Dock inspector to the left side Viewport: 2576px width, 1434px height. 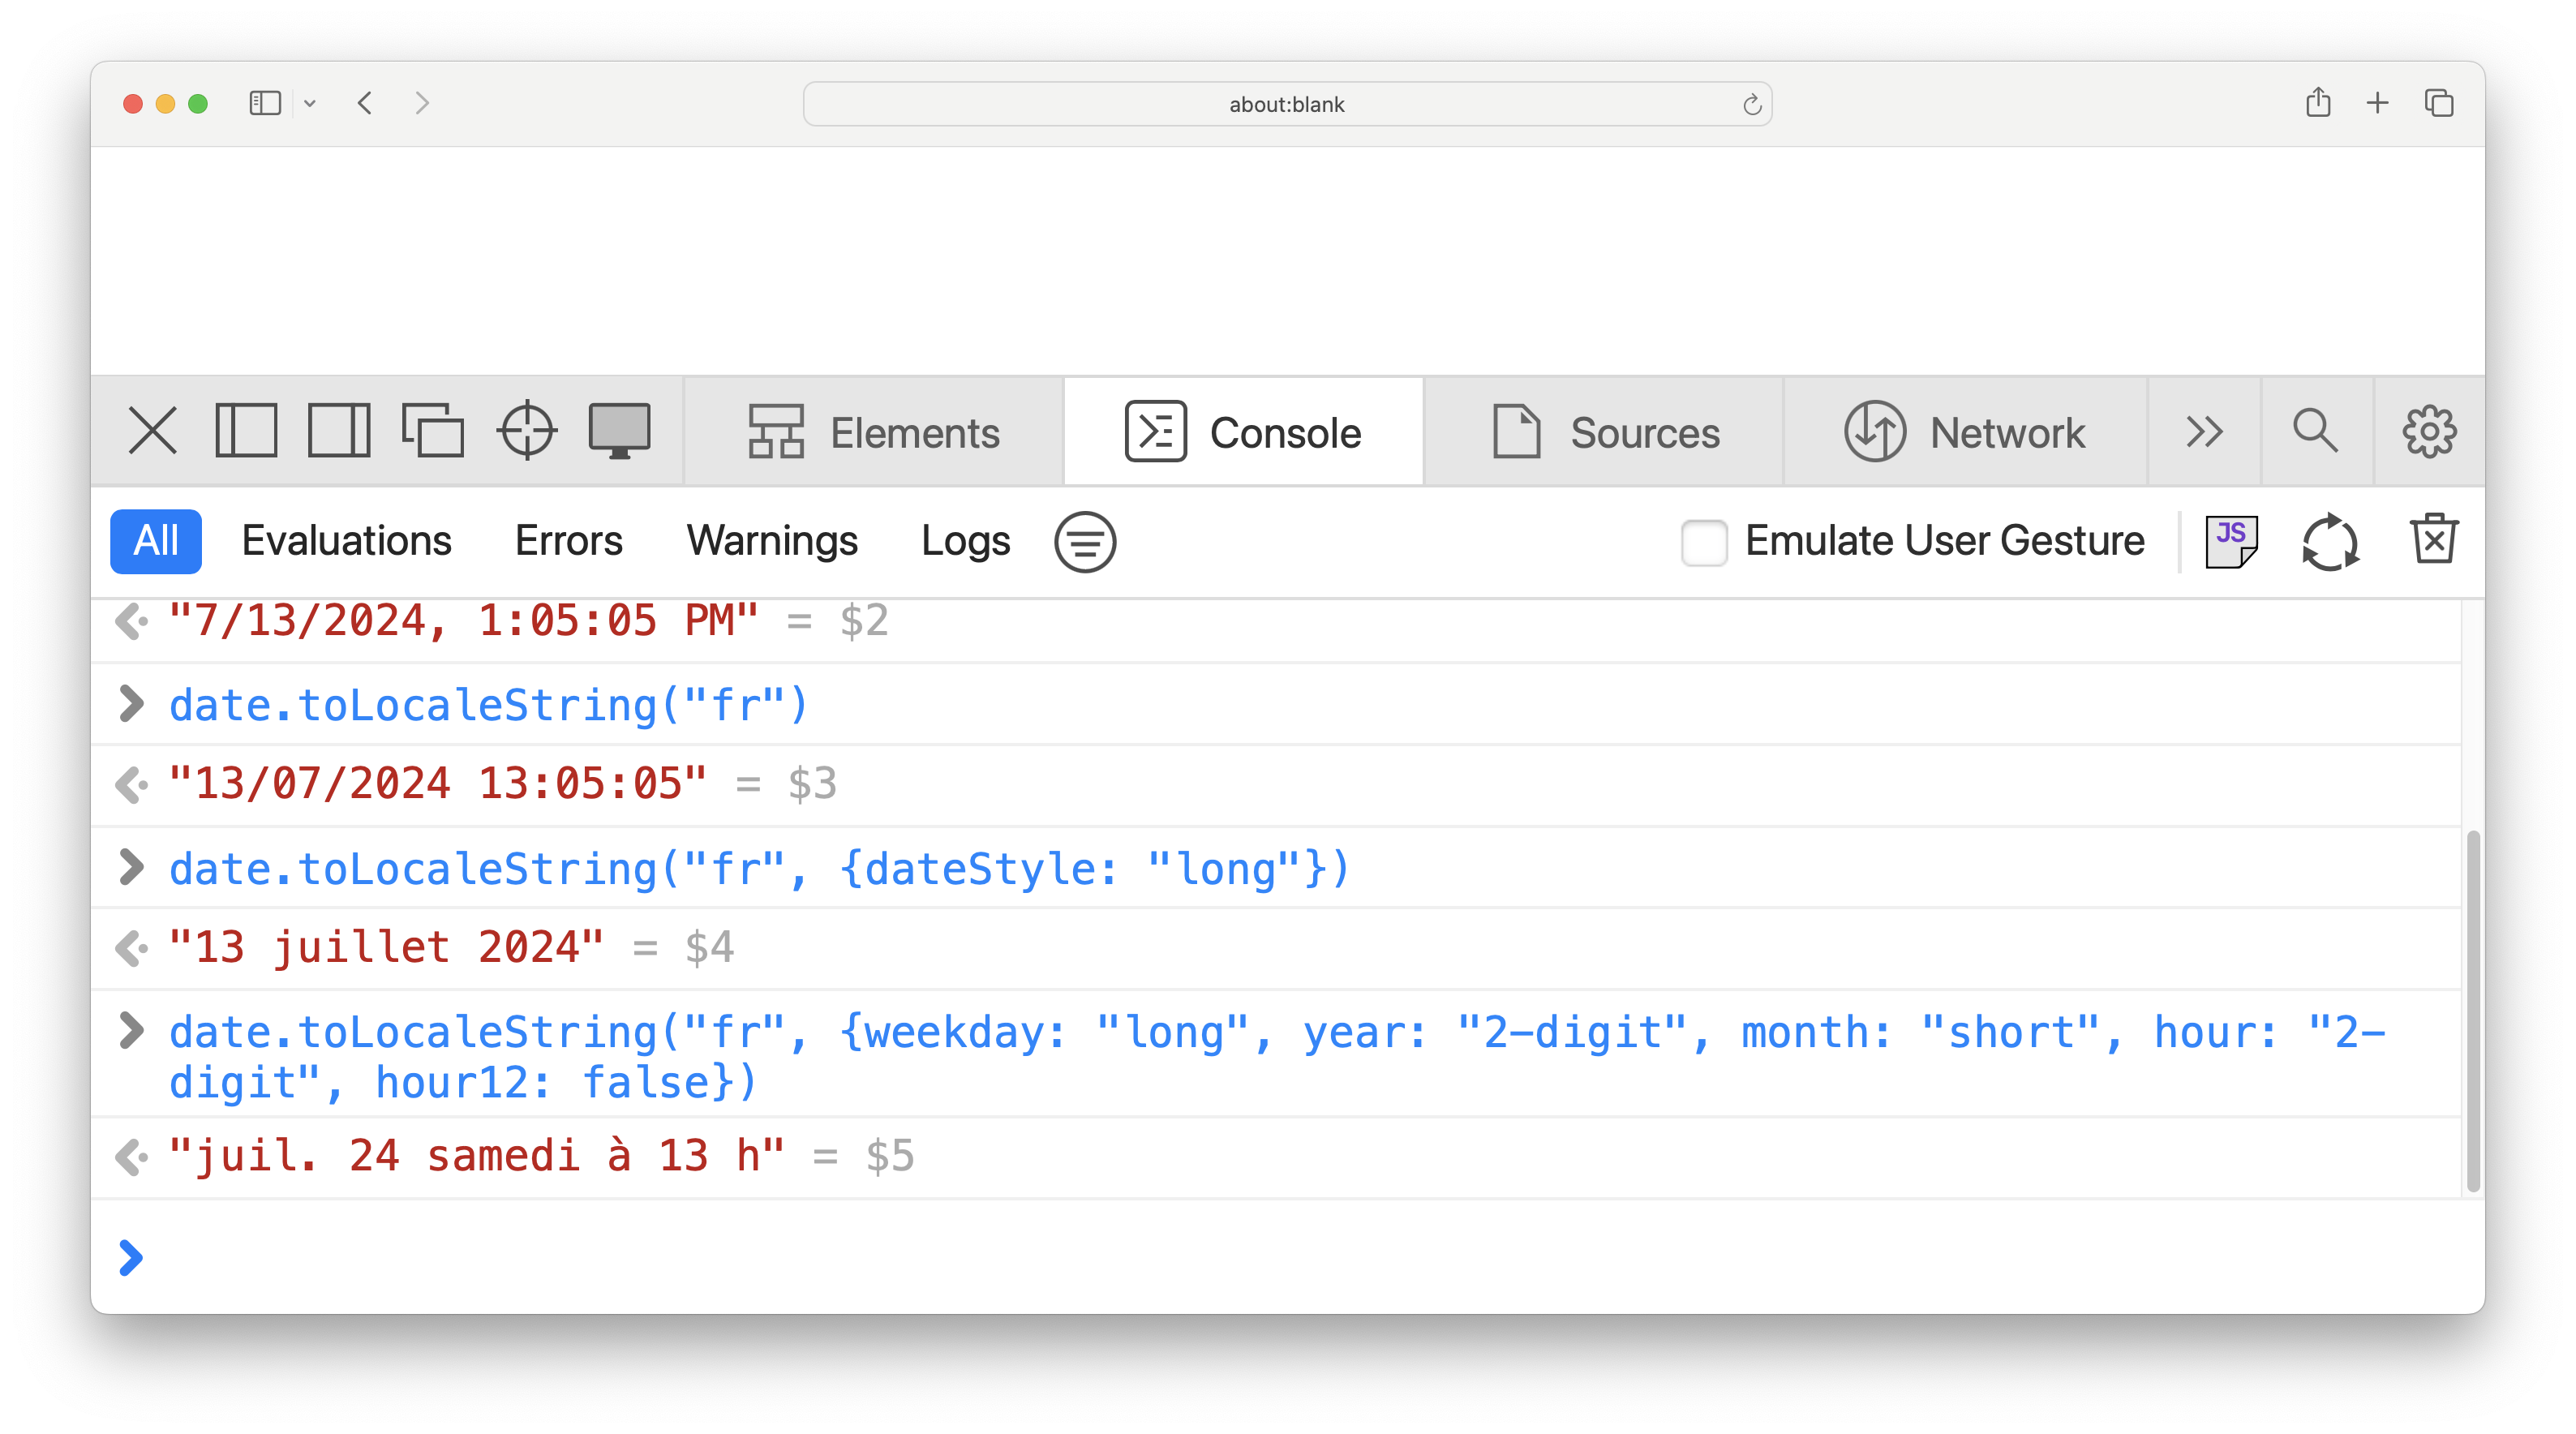246,432
